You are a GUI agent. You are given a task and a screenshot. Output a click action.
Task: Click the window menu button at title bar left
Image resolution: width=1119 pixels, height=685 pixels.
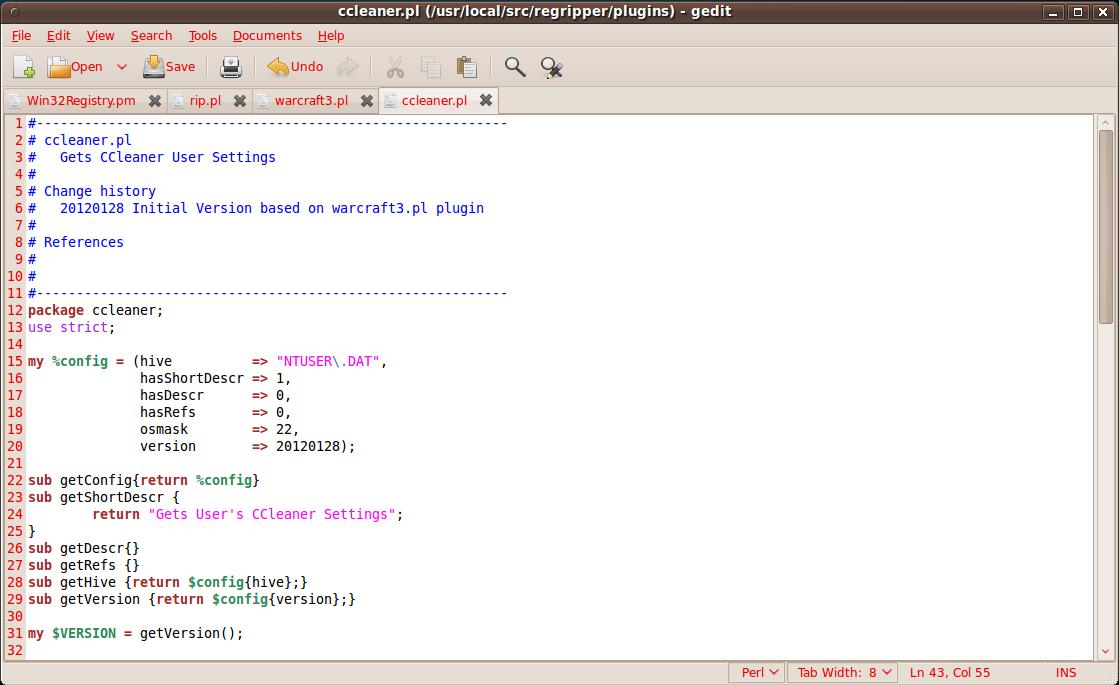point(14,11)
